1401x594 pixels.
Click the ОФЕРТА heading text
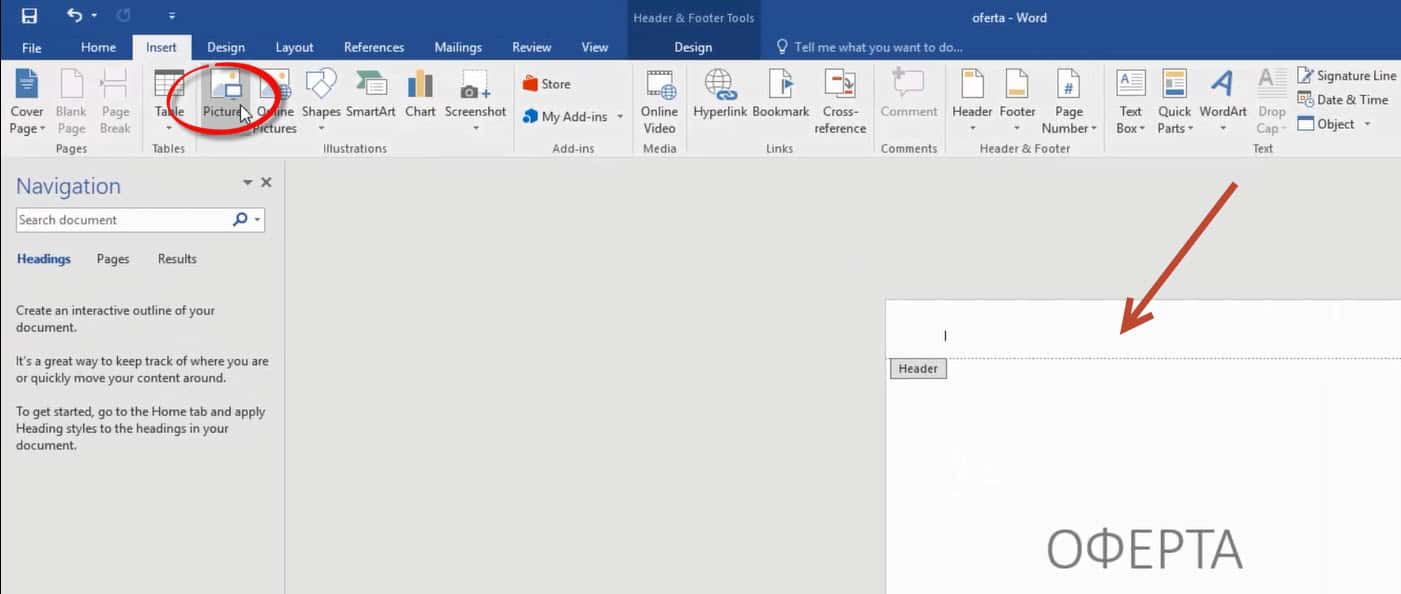click(1144, 548)
